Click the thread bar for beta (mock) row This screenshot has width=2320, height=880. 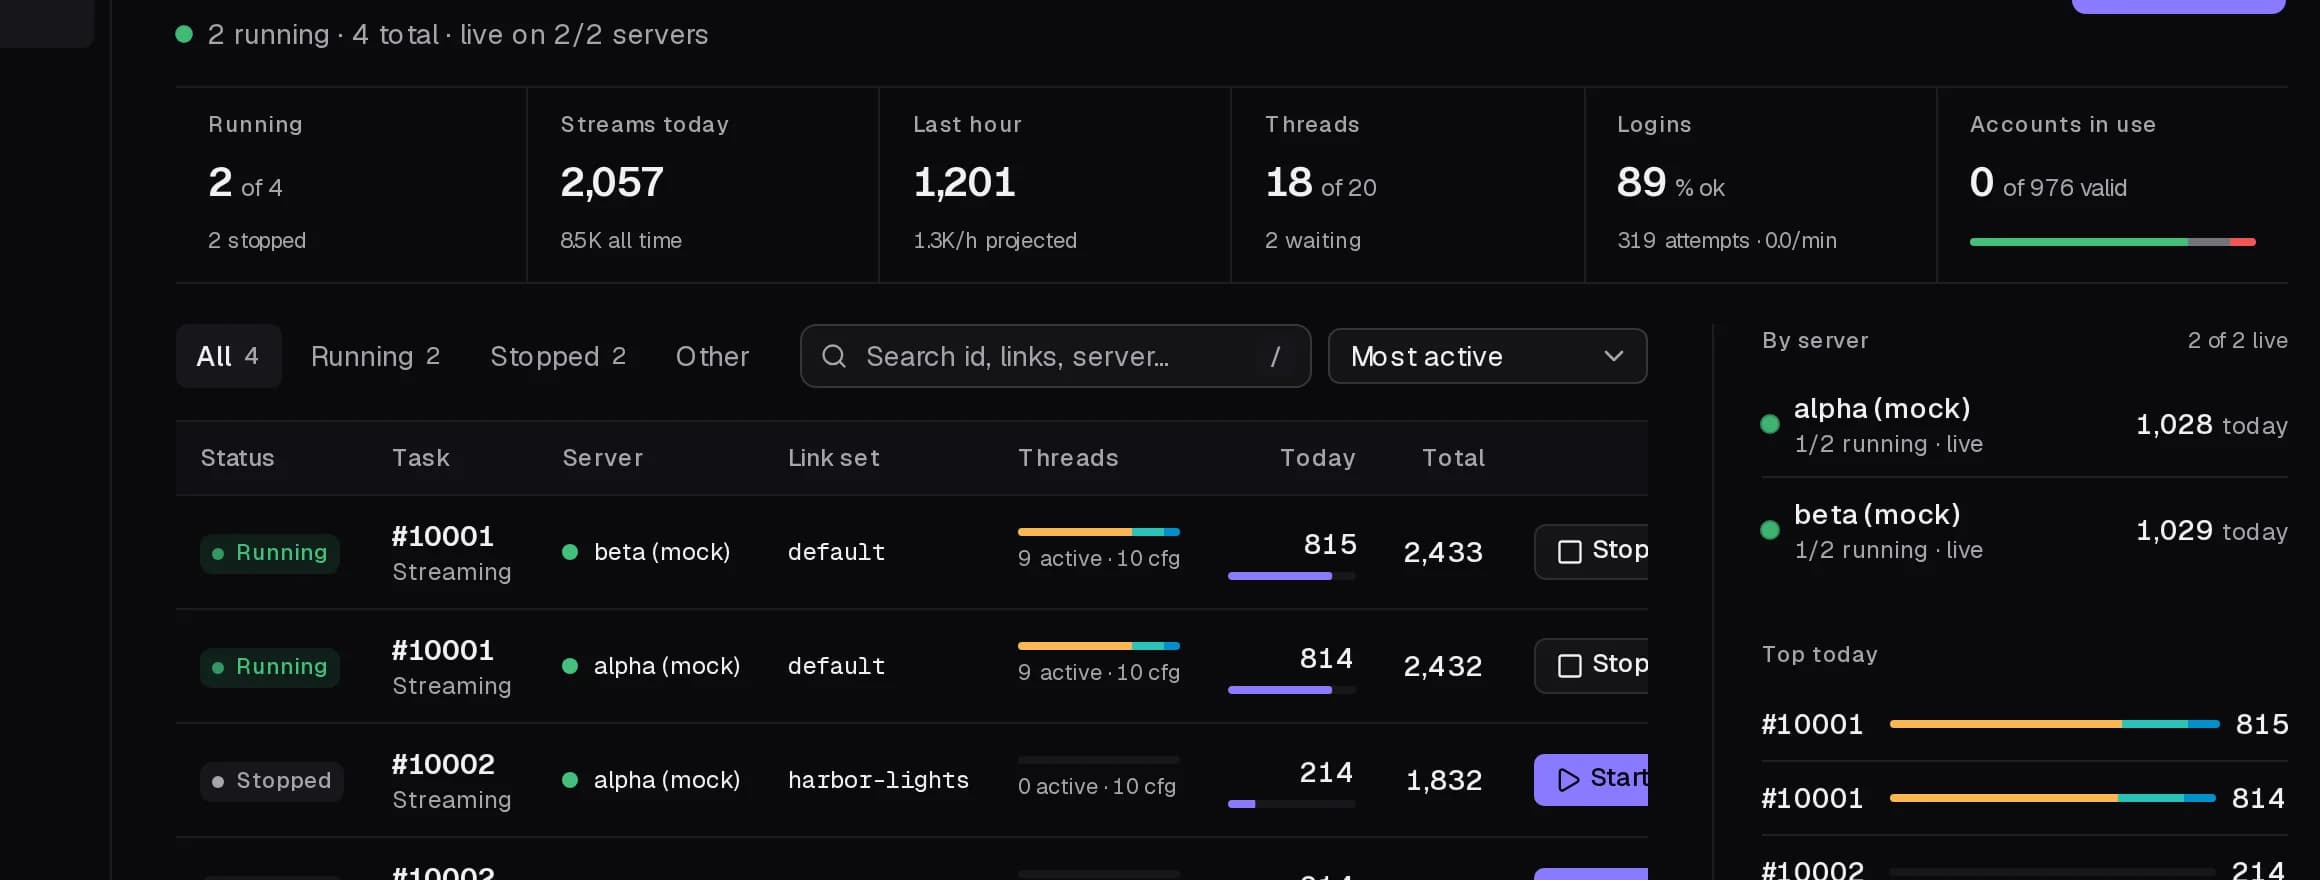[x=1099, y=532]
